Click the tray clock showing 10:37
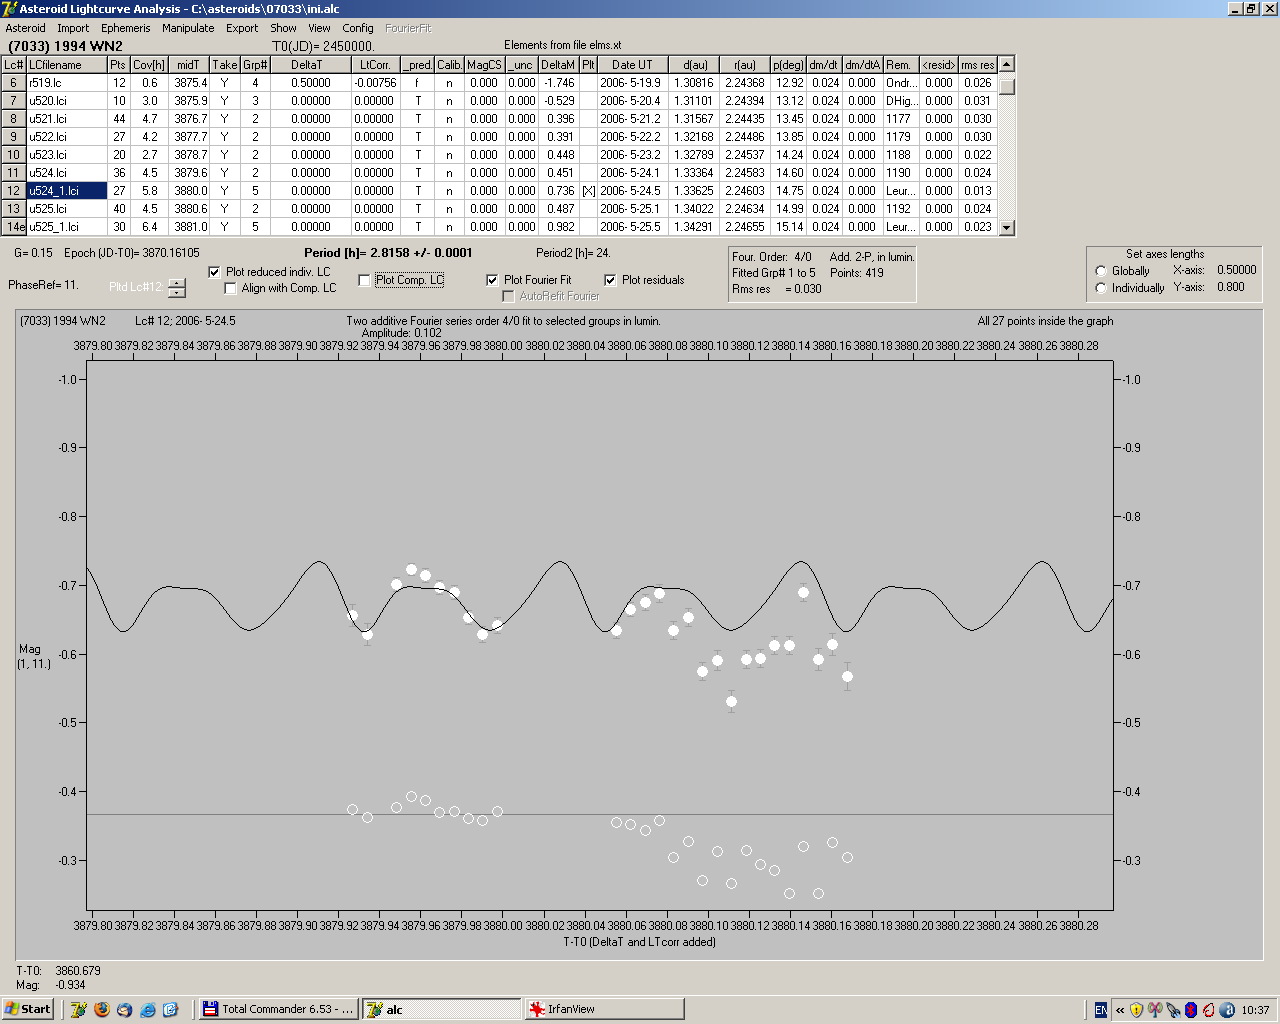The image size is (1280, 1024). [x=1255, y=1010]
